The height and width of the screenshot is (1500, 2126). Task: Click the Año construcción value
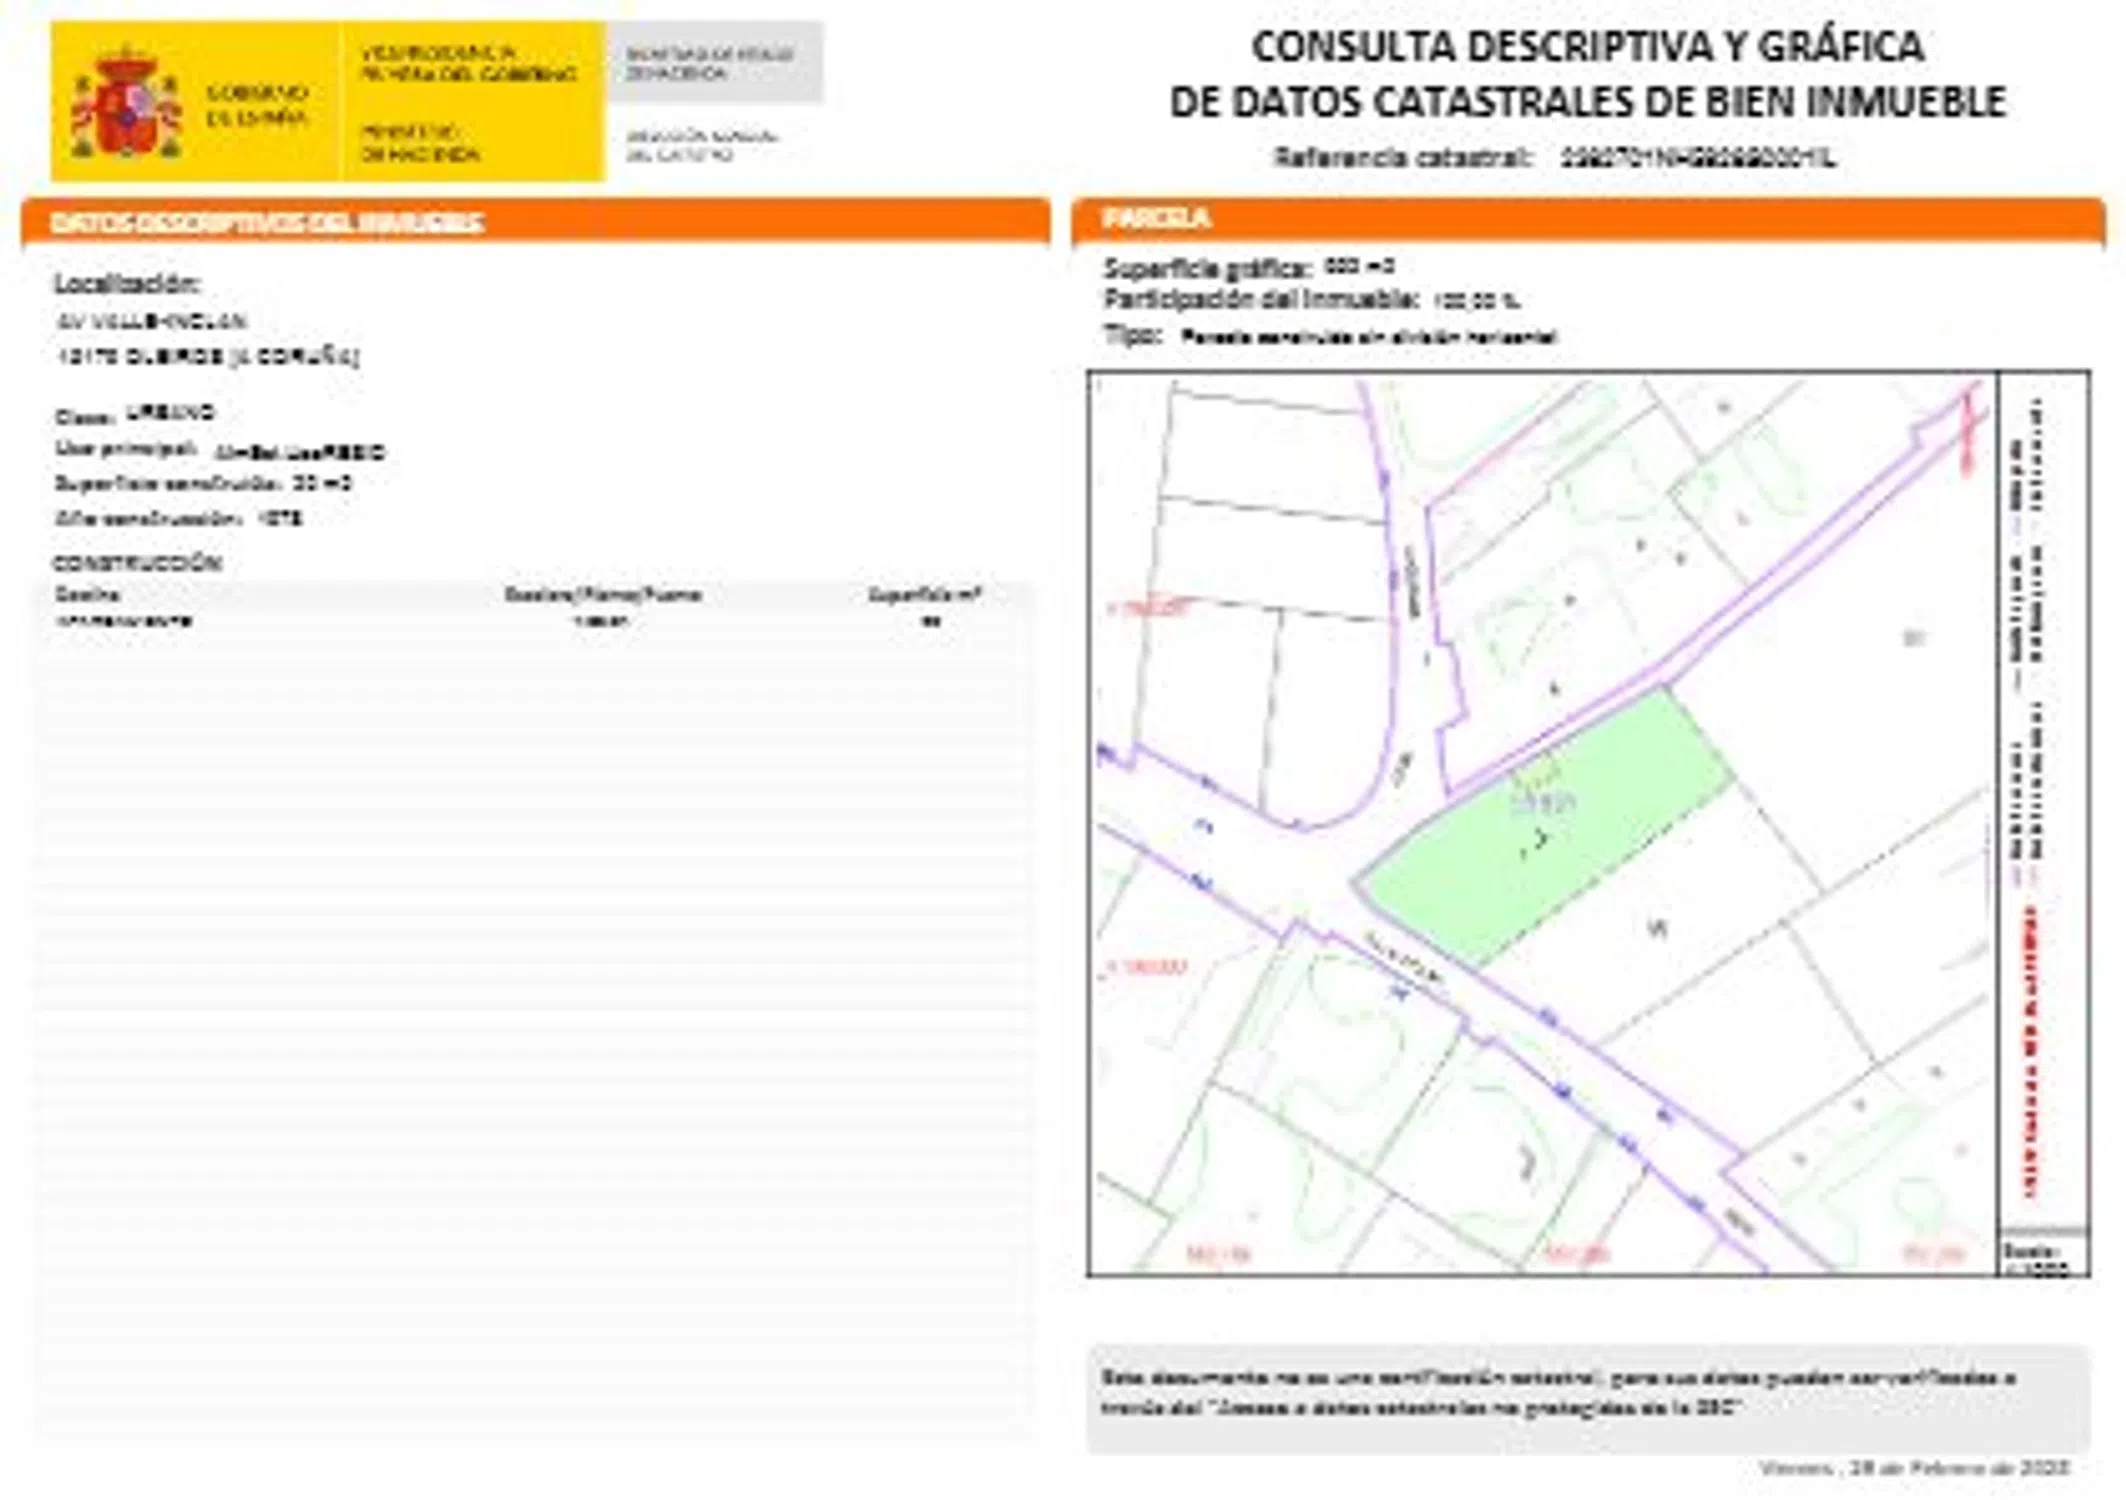[279, 518]
